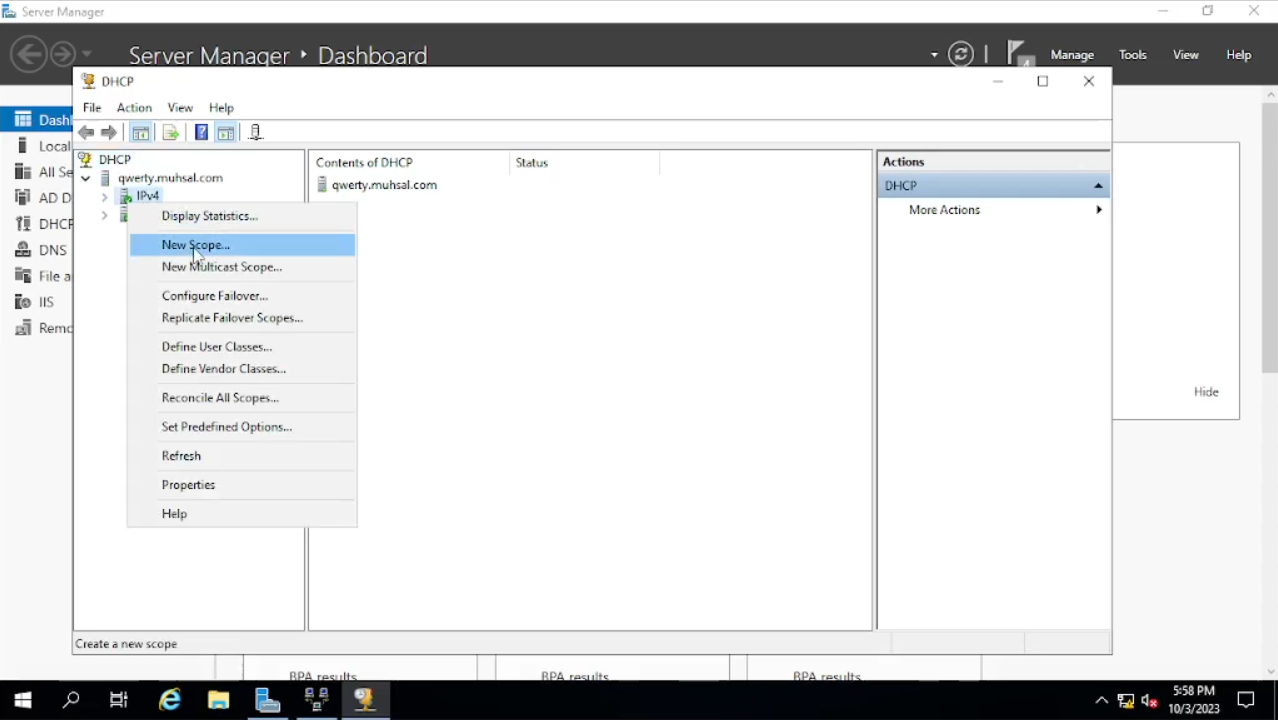Click the Server Manager taskbar icon
Image resolution: width=1278 pixels, height=720 pixels.
[x=267, y=700]
